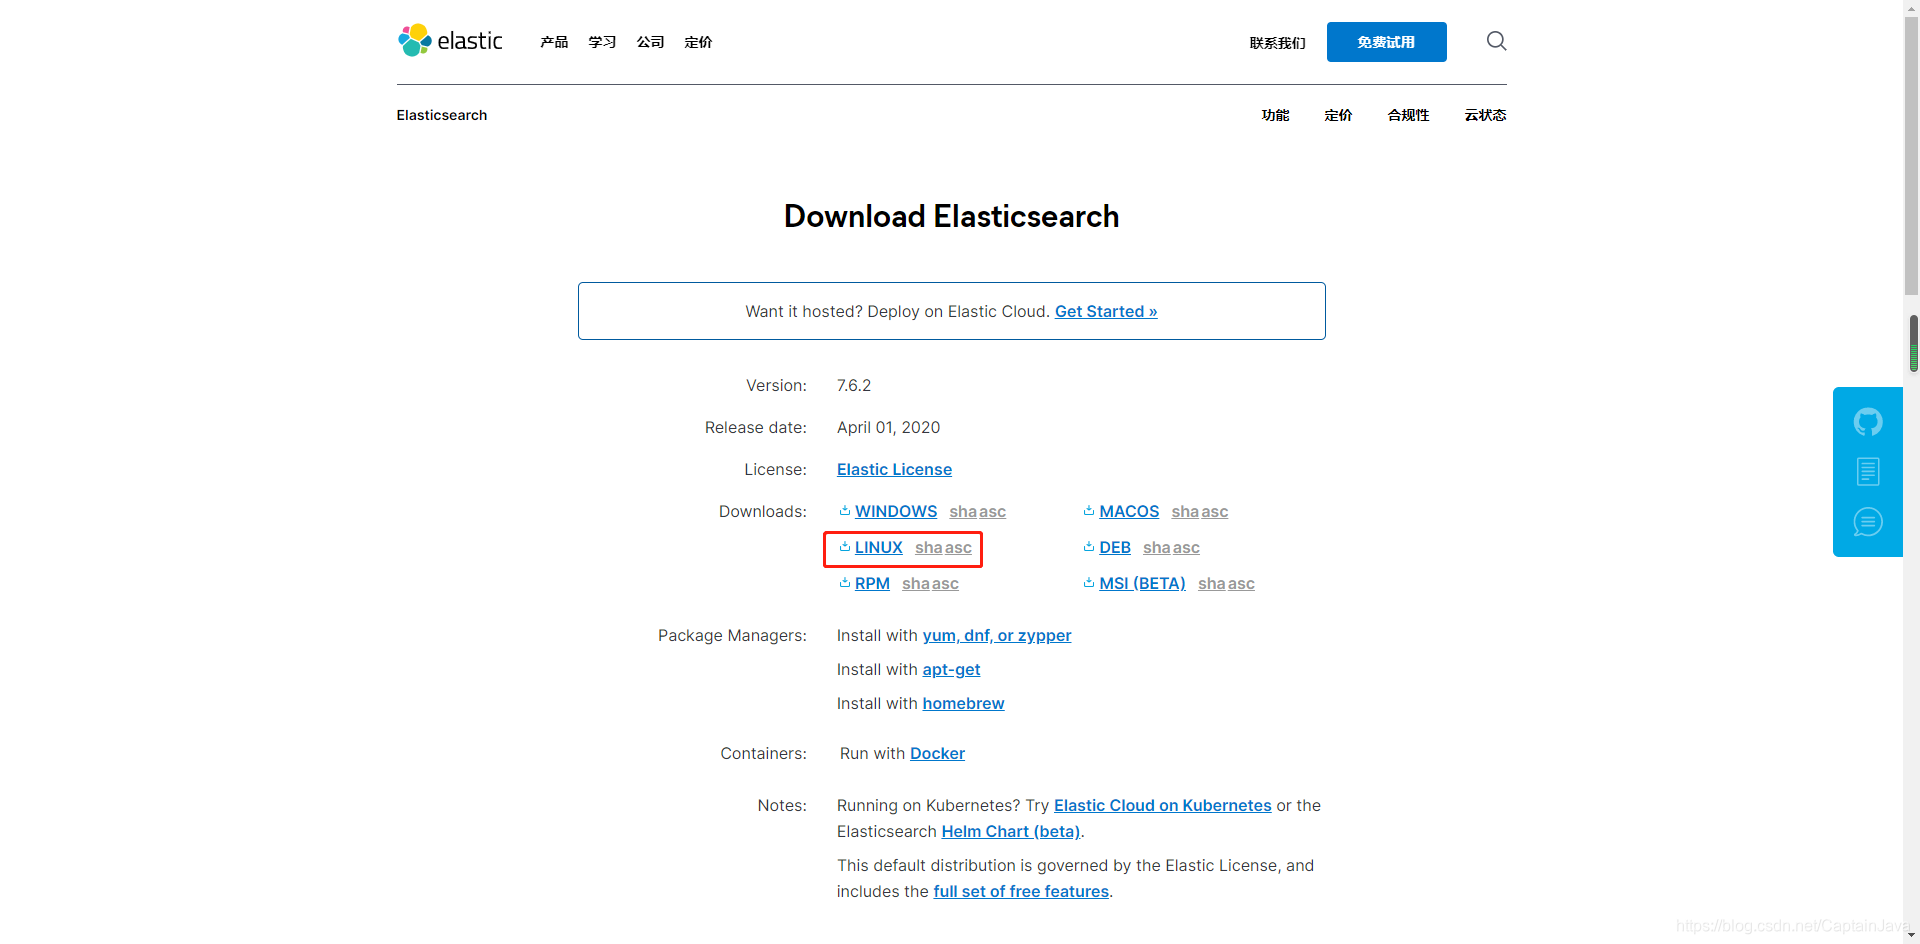Open the Elastic License link
Image resolution: width=1920 pixels, height=944 pixels.
tap(894, 469)
